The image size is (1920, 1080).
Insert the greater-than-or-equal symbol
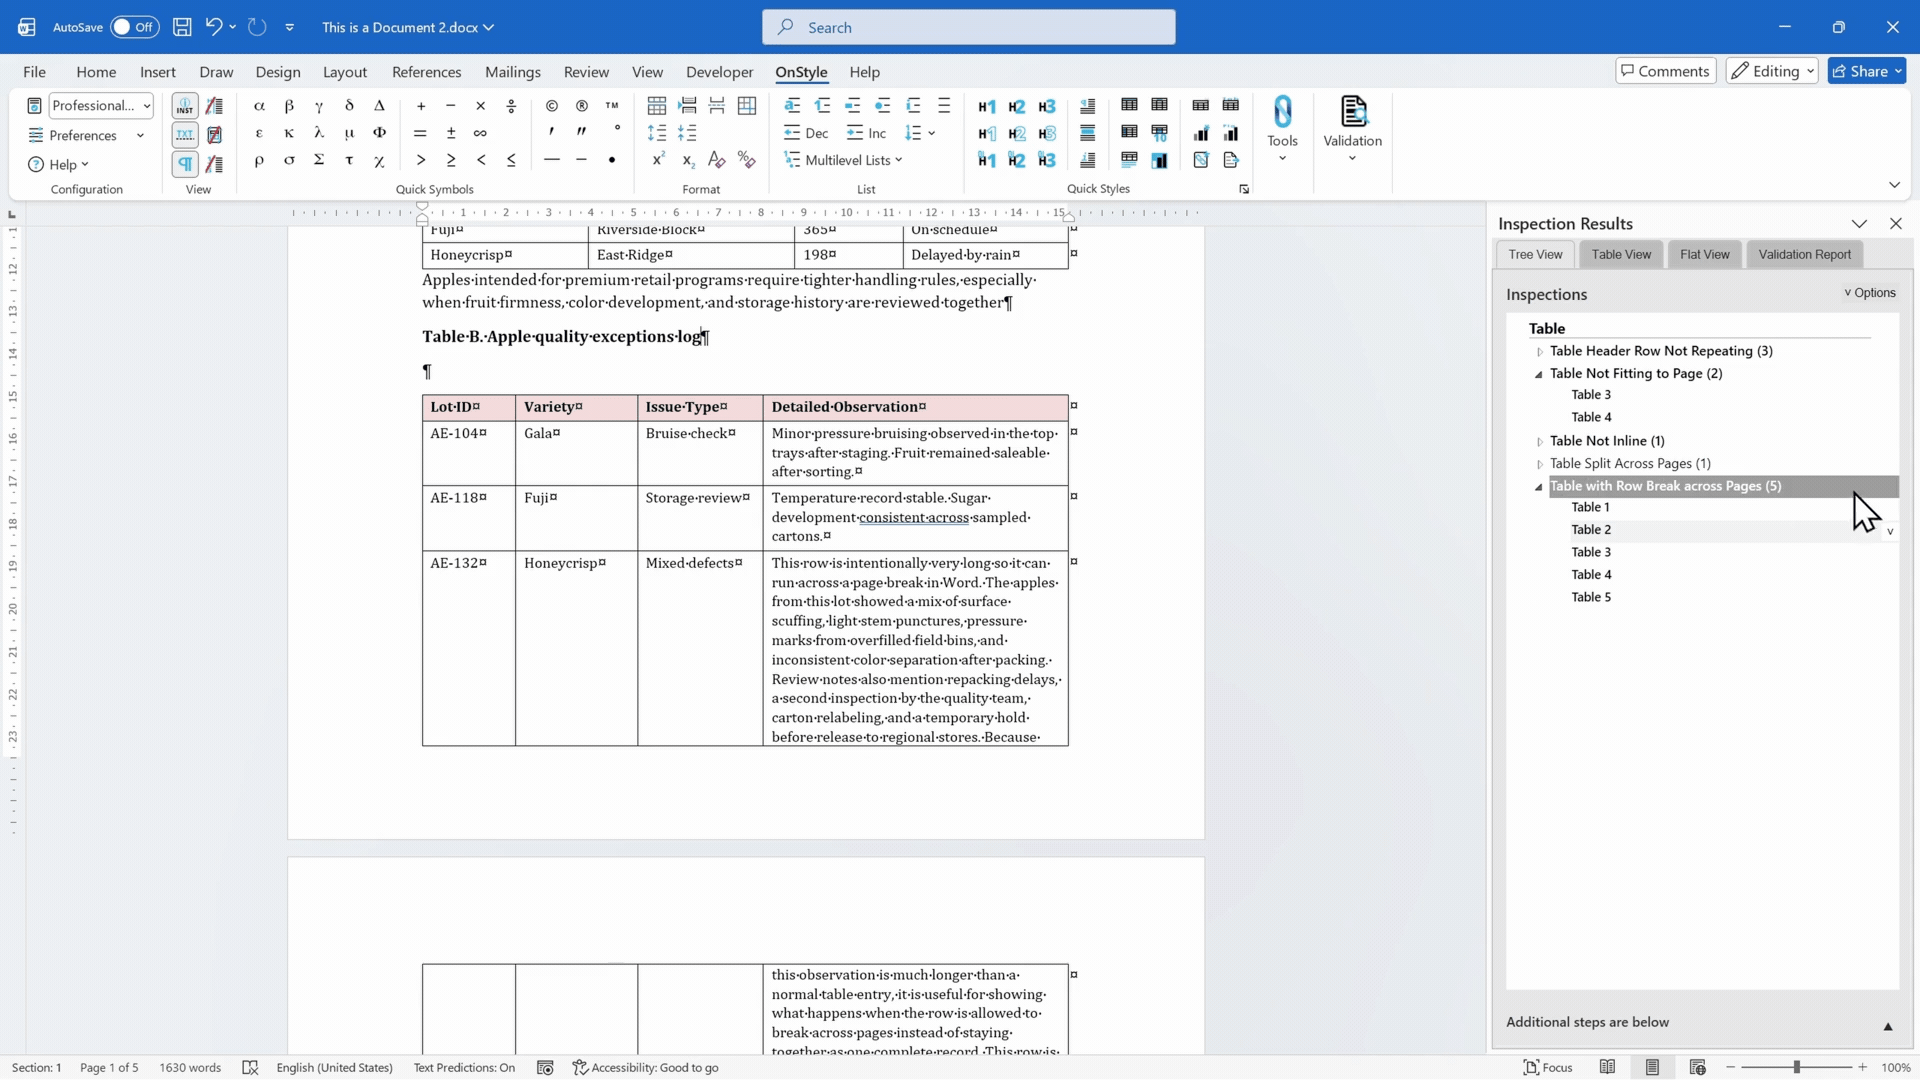(451, 160)
